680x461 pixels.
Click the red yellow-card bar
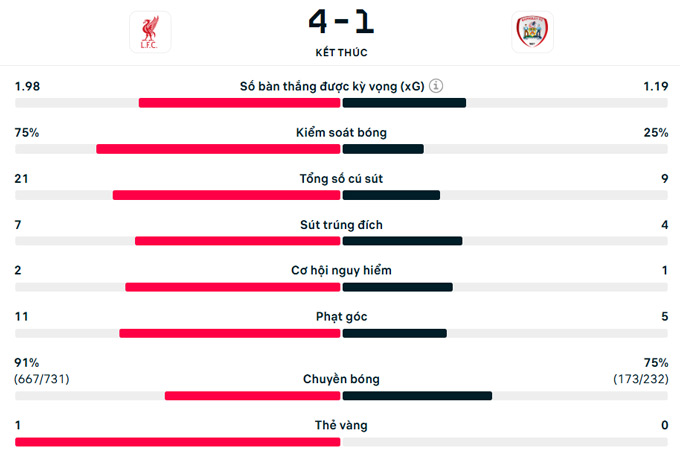[177, 442]
